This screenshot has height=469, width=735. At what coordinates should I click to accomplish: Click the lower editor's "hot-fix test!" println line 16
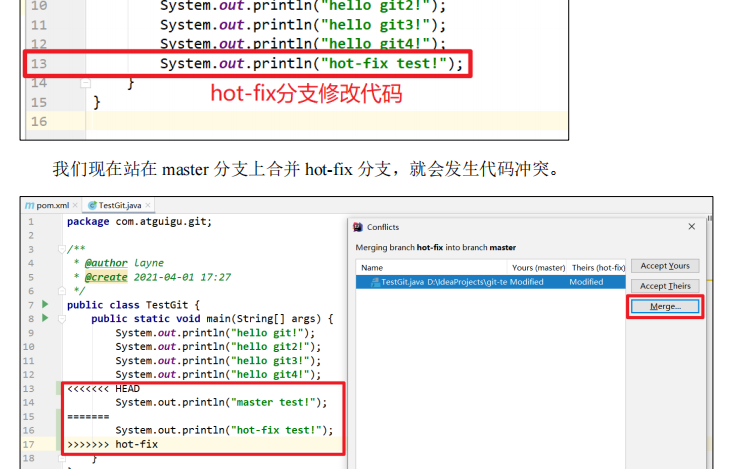click(x=224, y=430)
